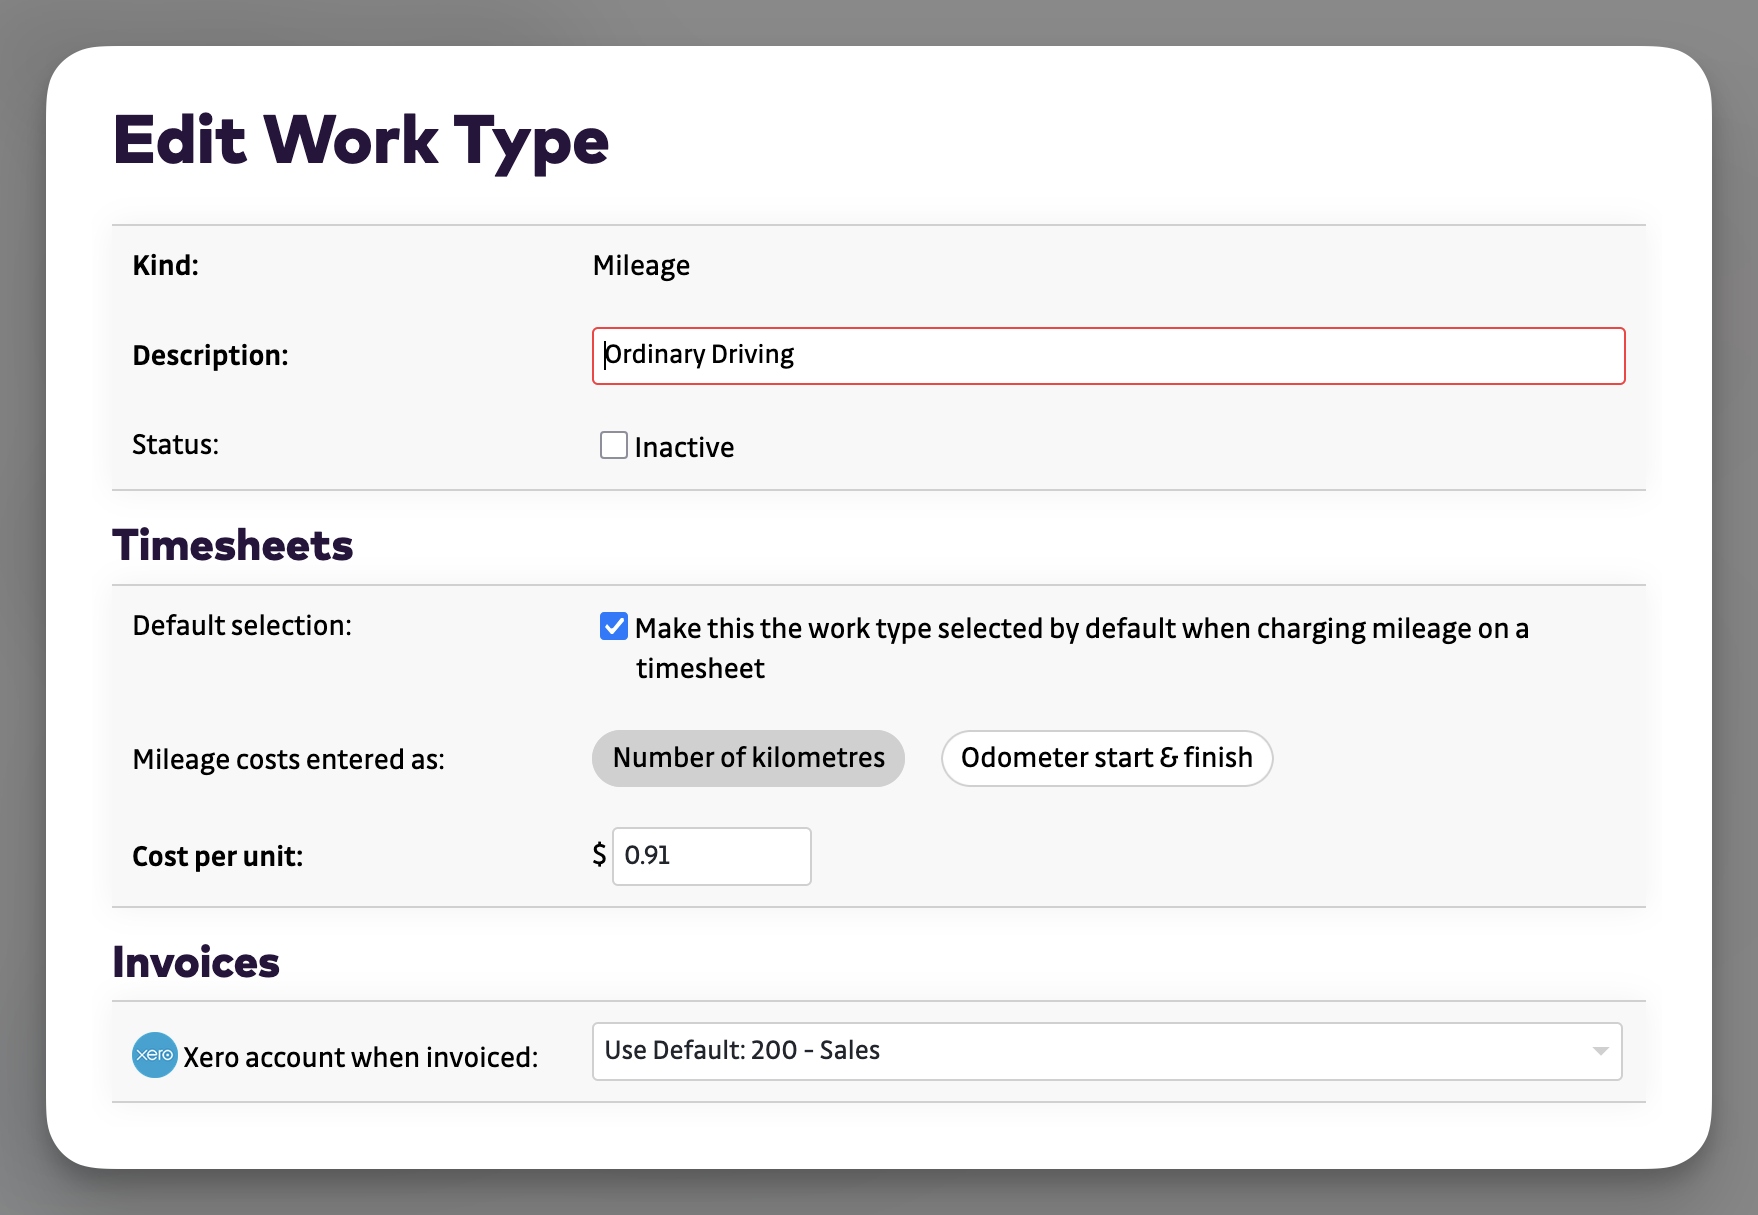Click the Timesheets section heading
Screen dimensions: 1758x1215
click(232, 545)
